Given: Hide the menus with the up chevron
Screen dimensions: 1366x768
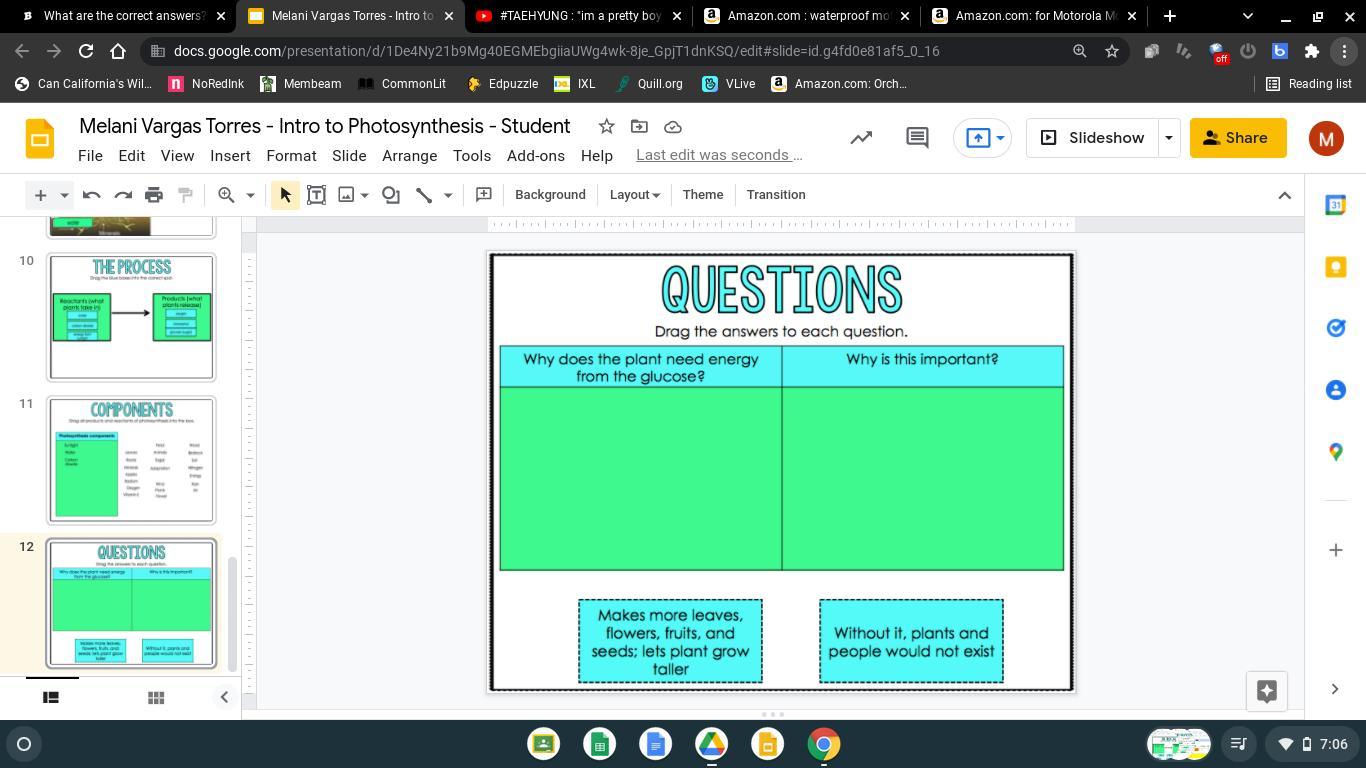Looking at the screenshot, I should click(1285, 195).
